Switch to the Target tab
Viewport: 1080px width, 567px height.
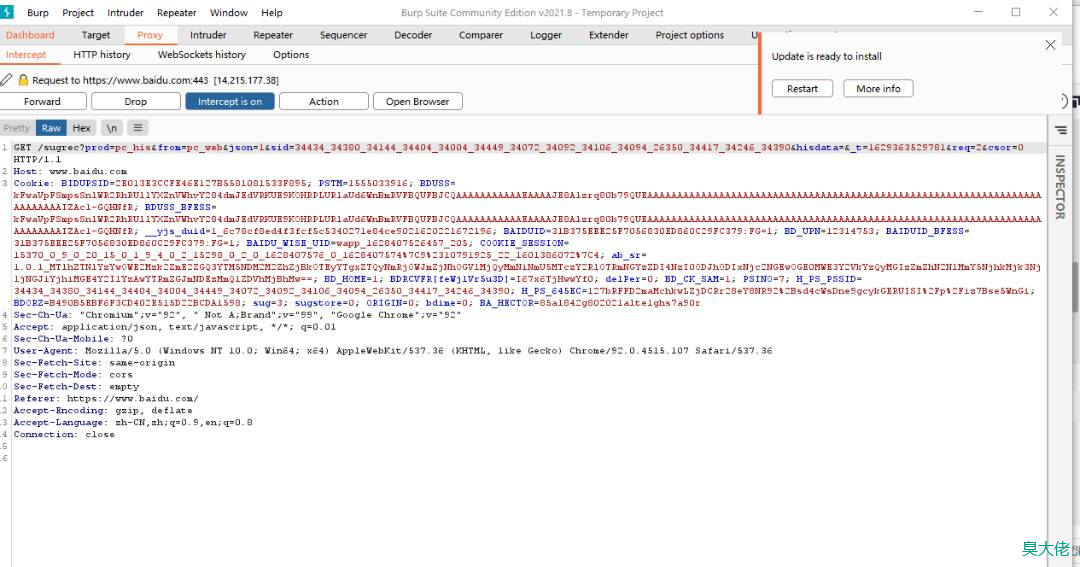pyautogui.click(x=96, y=35)
